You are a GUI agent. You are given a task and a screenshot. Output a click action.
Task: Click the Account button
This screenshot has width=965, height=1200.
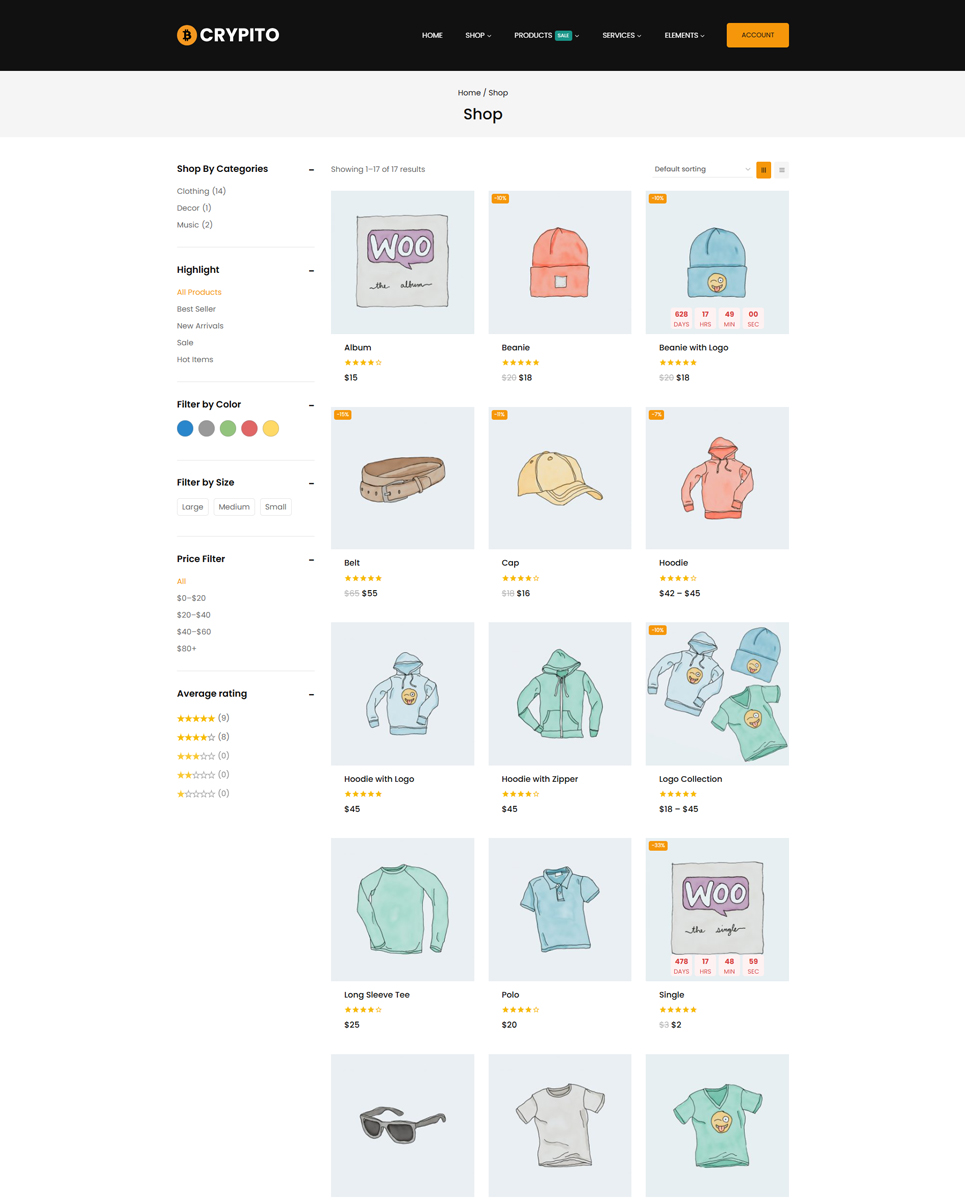click(758, 35)
